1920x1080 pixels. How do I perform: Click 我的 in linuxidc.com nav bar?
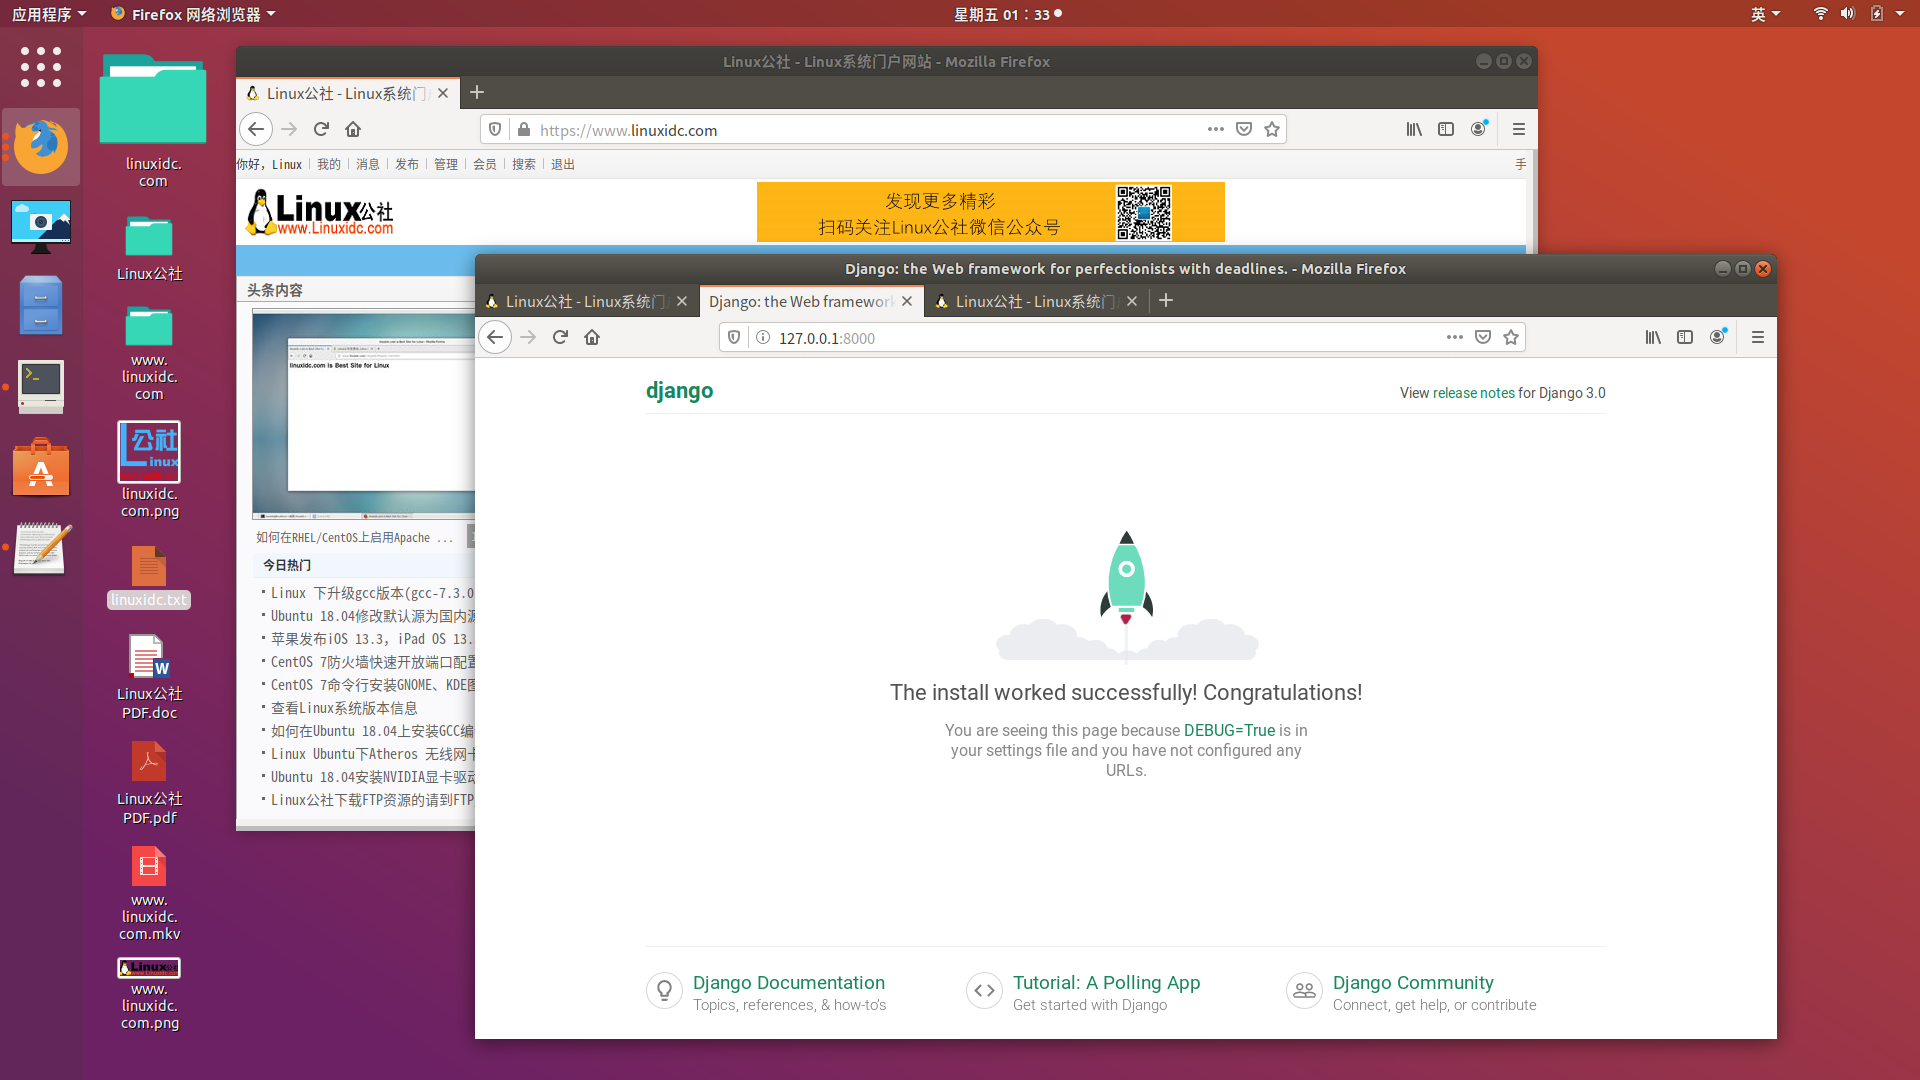click(329, 165)
